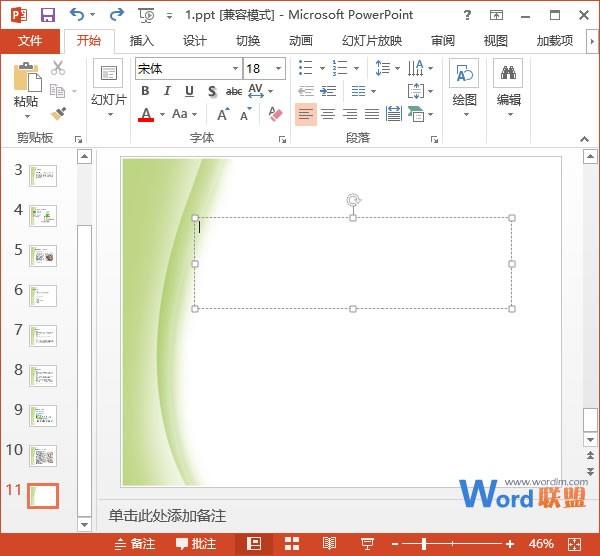Start slideshow from the status bar
This screenshot has width=600, height=556.
tap(367, 543)
